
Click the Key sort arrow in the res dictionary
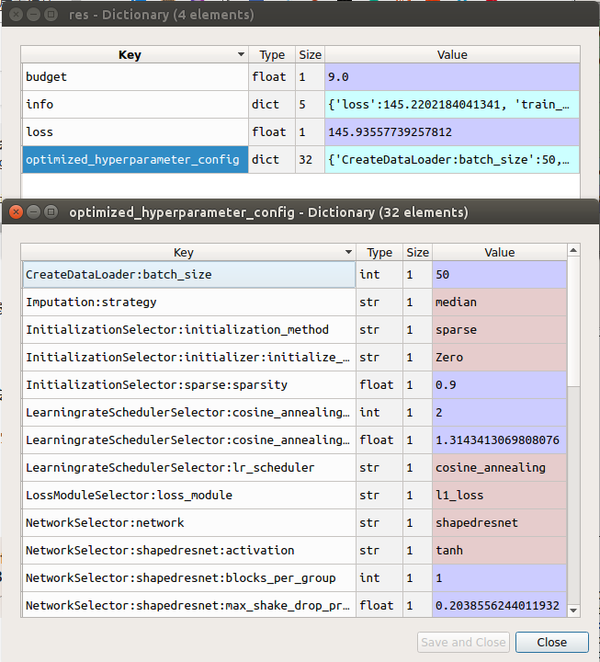tap(241, 55)
